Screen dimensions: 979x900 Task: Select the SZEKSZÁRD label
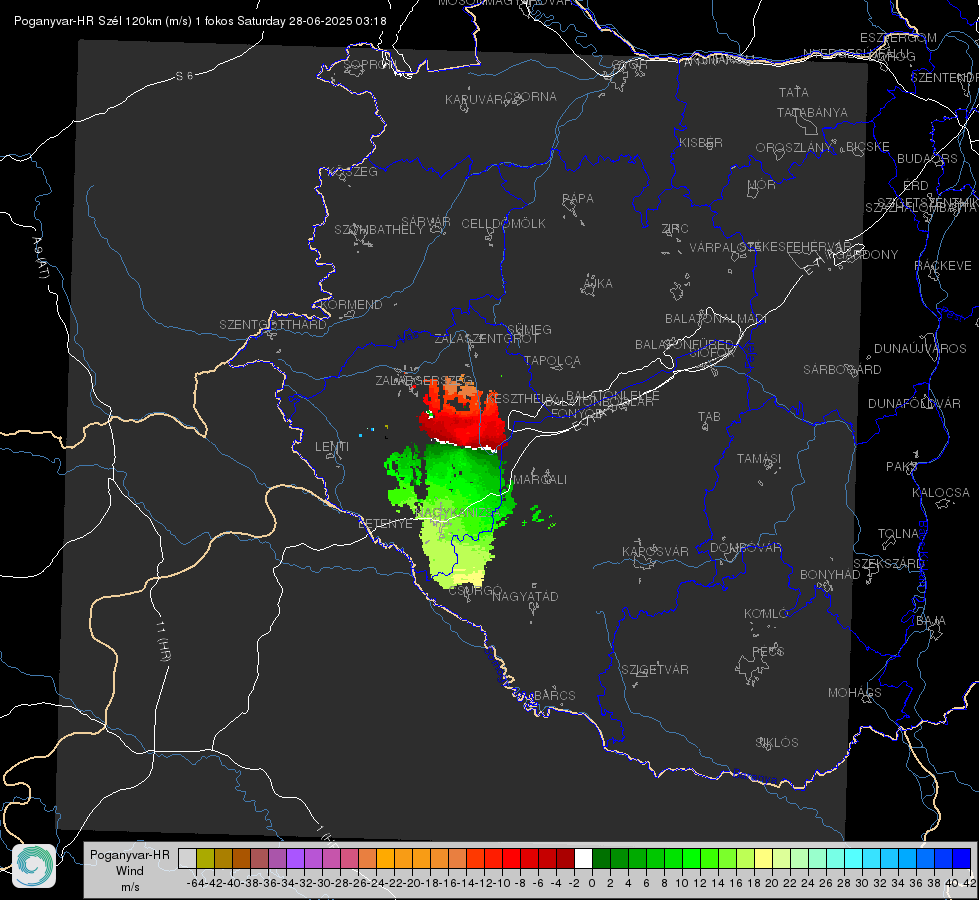(x=888, y=564)
